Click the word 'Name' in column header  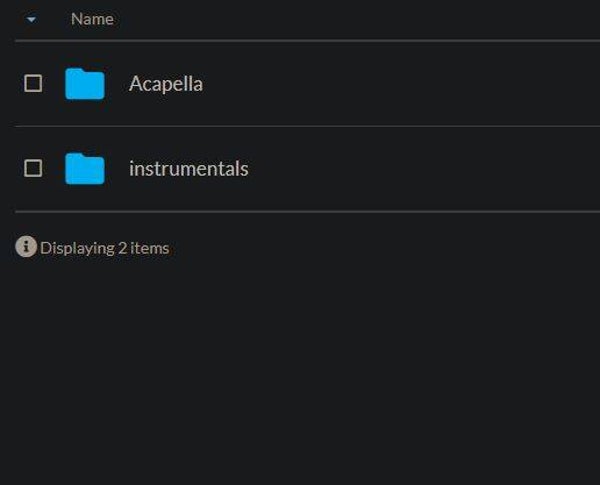pyautogui.click(x=92, y=19)
